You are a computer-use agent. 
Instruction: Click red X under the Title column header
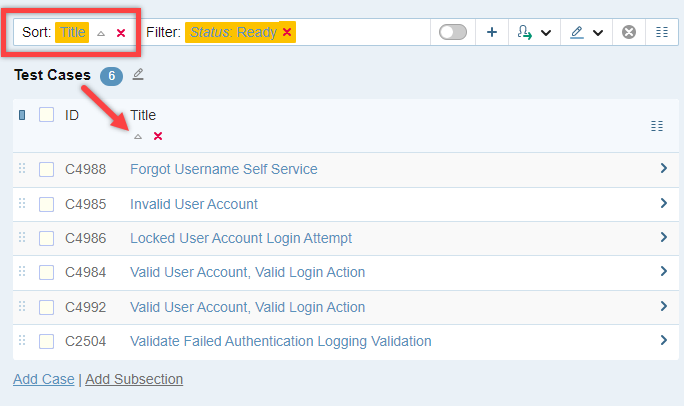click(x=158, y=136)
